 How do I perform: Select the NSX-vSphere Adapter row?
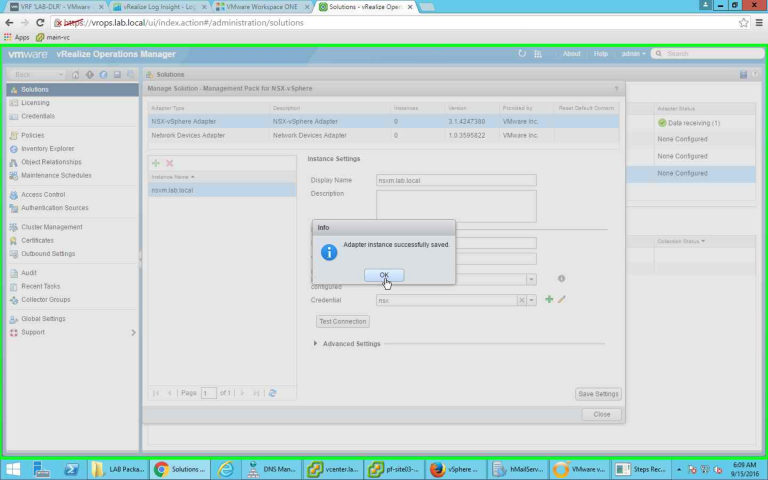pos(383,121)
